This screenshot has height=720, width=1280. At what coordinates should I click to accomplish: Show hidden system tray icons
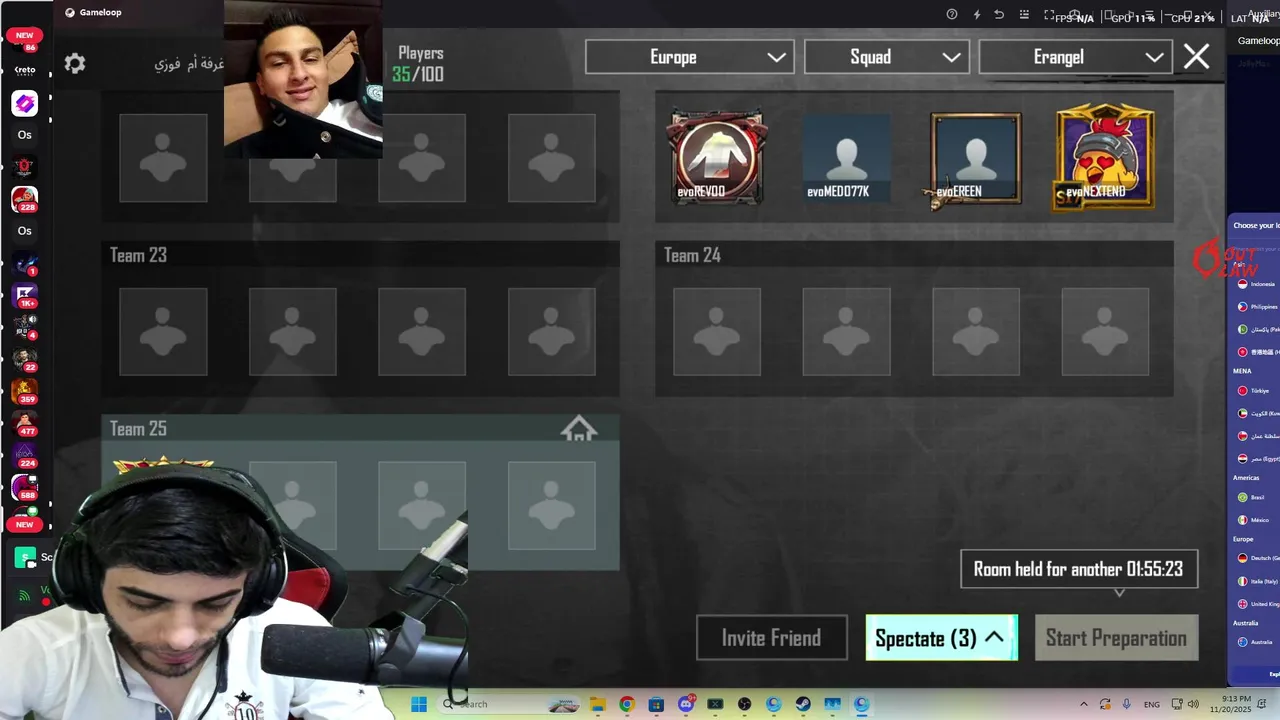[1084, 704]
